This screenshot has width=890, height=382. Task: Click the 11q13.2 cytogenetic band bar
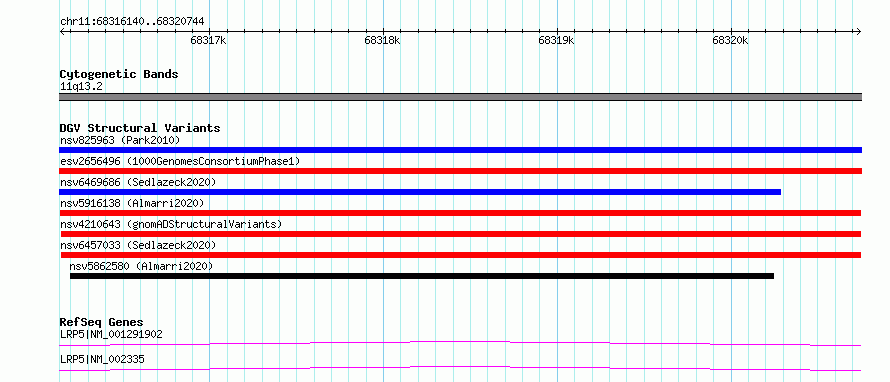[460, 97]
